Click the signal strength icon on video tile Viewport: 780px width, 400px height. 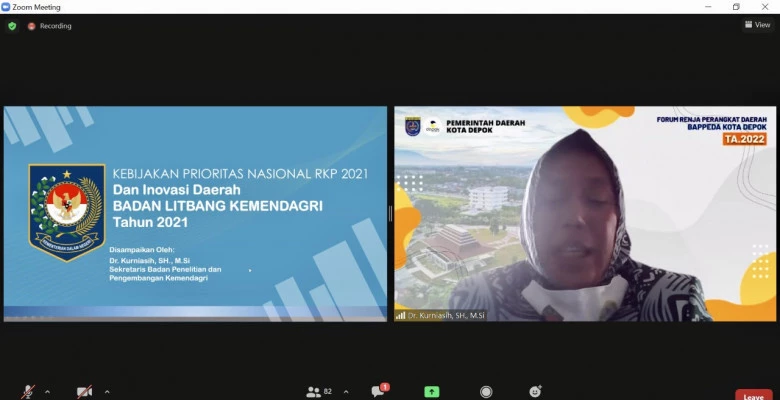[x=400, y=315]
